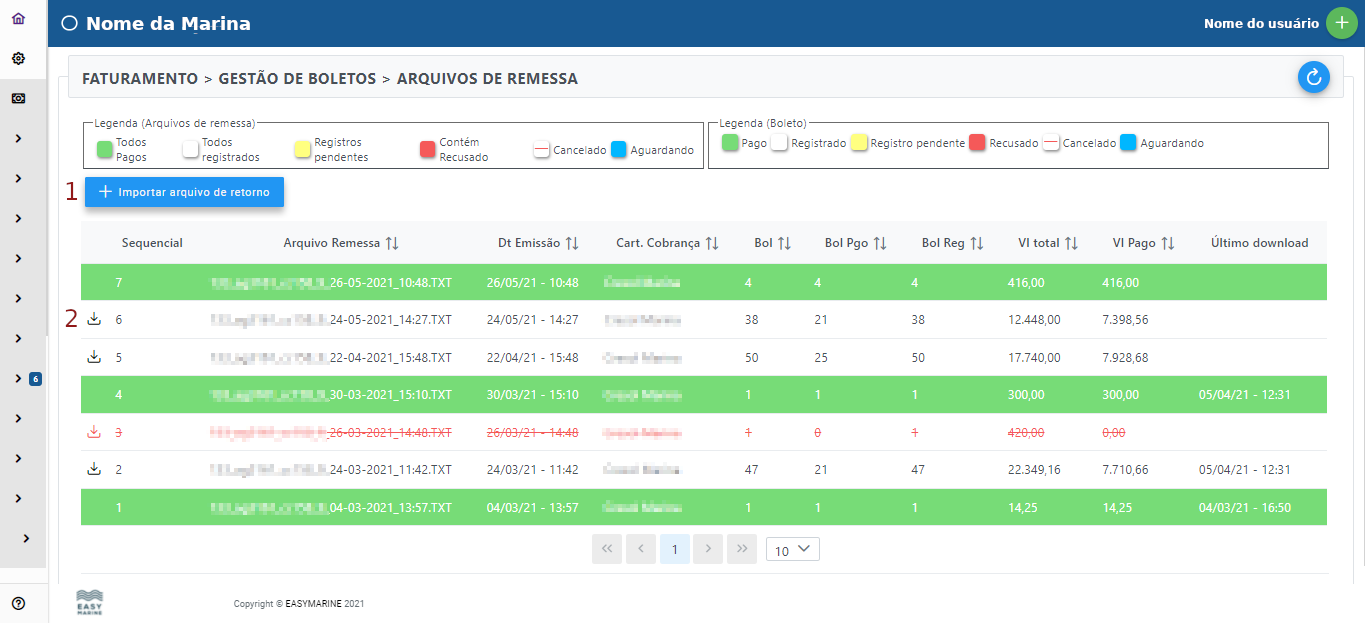This screenshot has height=623, width=1365.
Task: Expand the sidebar item with badge 6
Action: click(19, 379)
